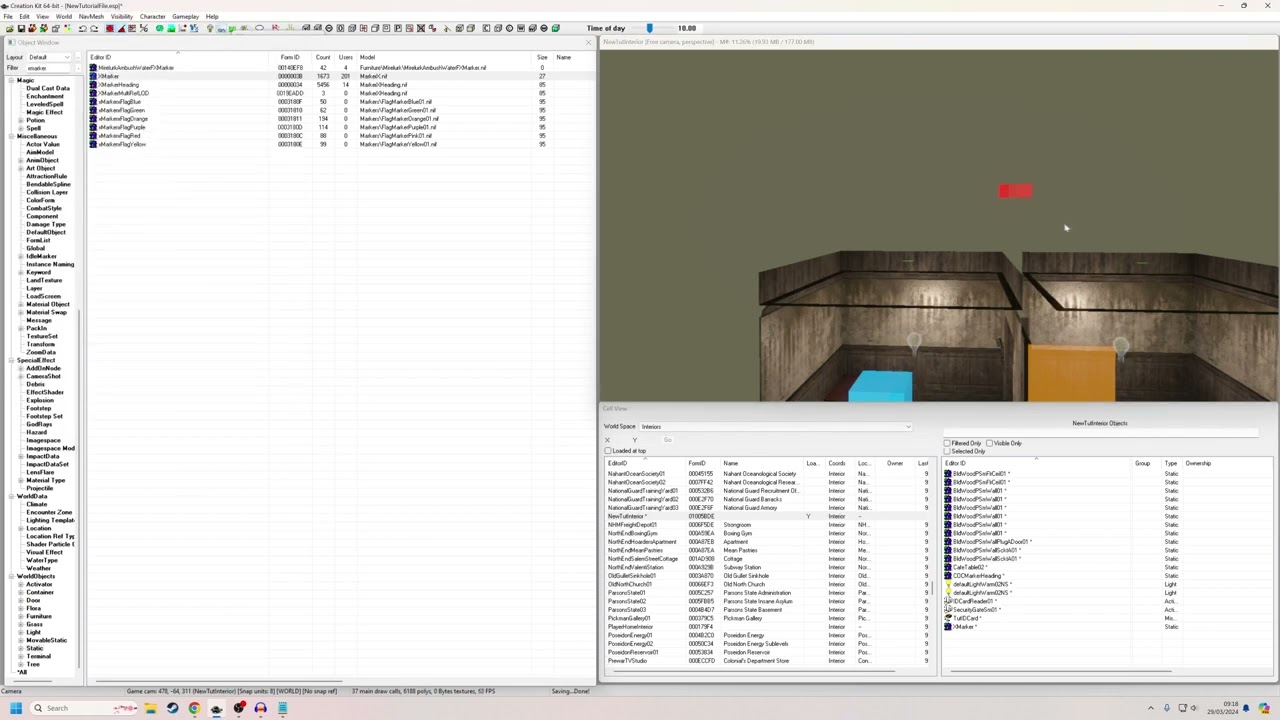Sort by Form ID column header
The width and height of the screenshot is (1280, 720).
coord(291,57)
